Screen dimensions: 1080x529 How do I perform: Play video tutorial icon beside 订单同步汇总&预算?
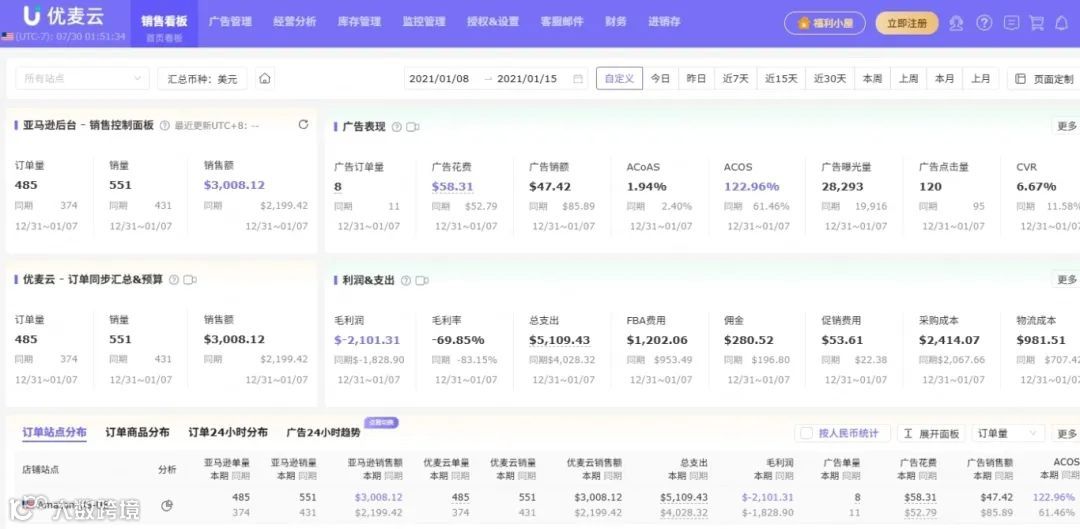pyautogui.click(x=190, y=280)
